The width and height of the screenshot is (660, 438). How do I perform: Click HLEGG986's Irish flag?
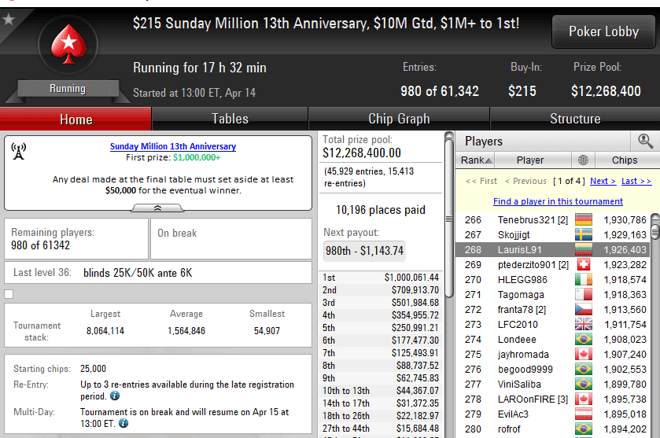tap(583, 279)
